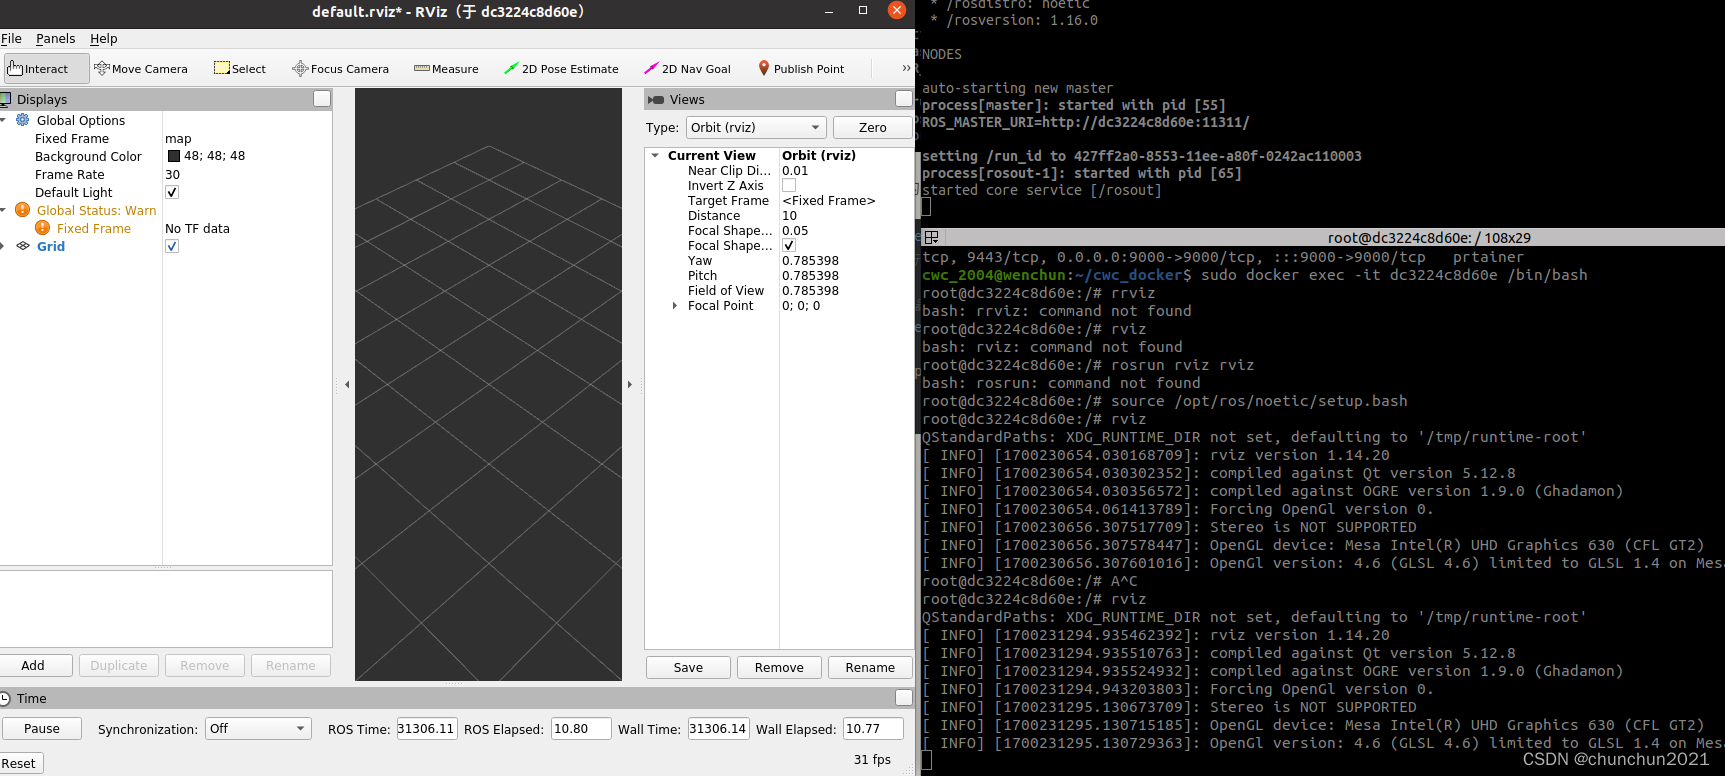Click the Views panel camera icon
1725x776 pixels.
pos(656,99)
